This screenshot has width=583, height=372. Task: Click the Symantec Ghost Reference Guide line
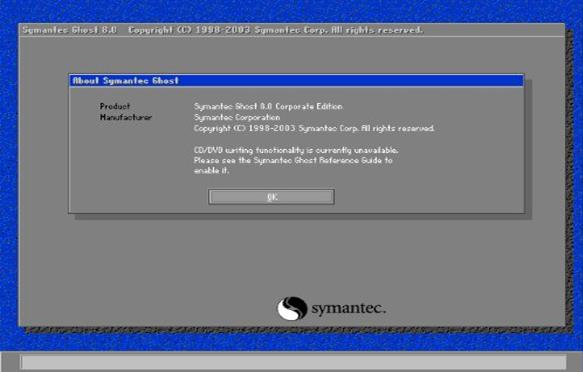coord(293,161)
